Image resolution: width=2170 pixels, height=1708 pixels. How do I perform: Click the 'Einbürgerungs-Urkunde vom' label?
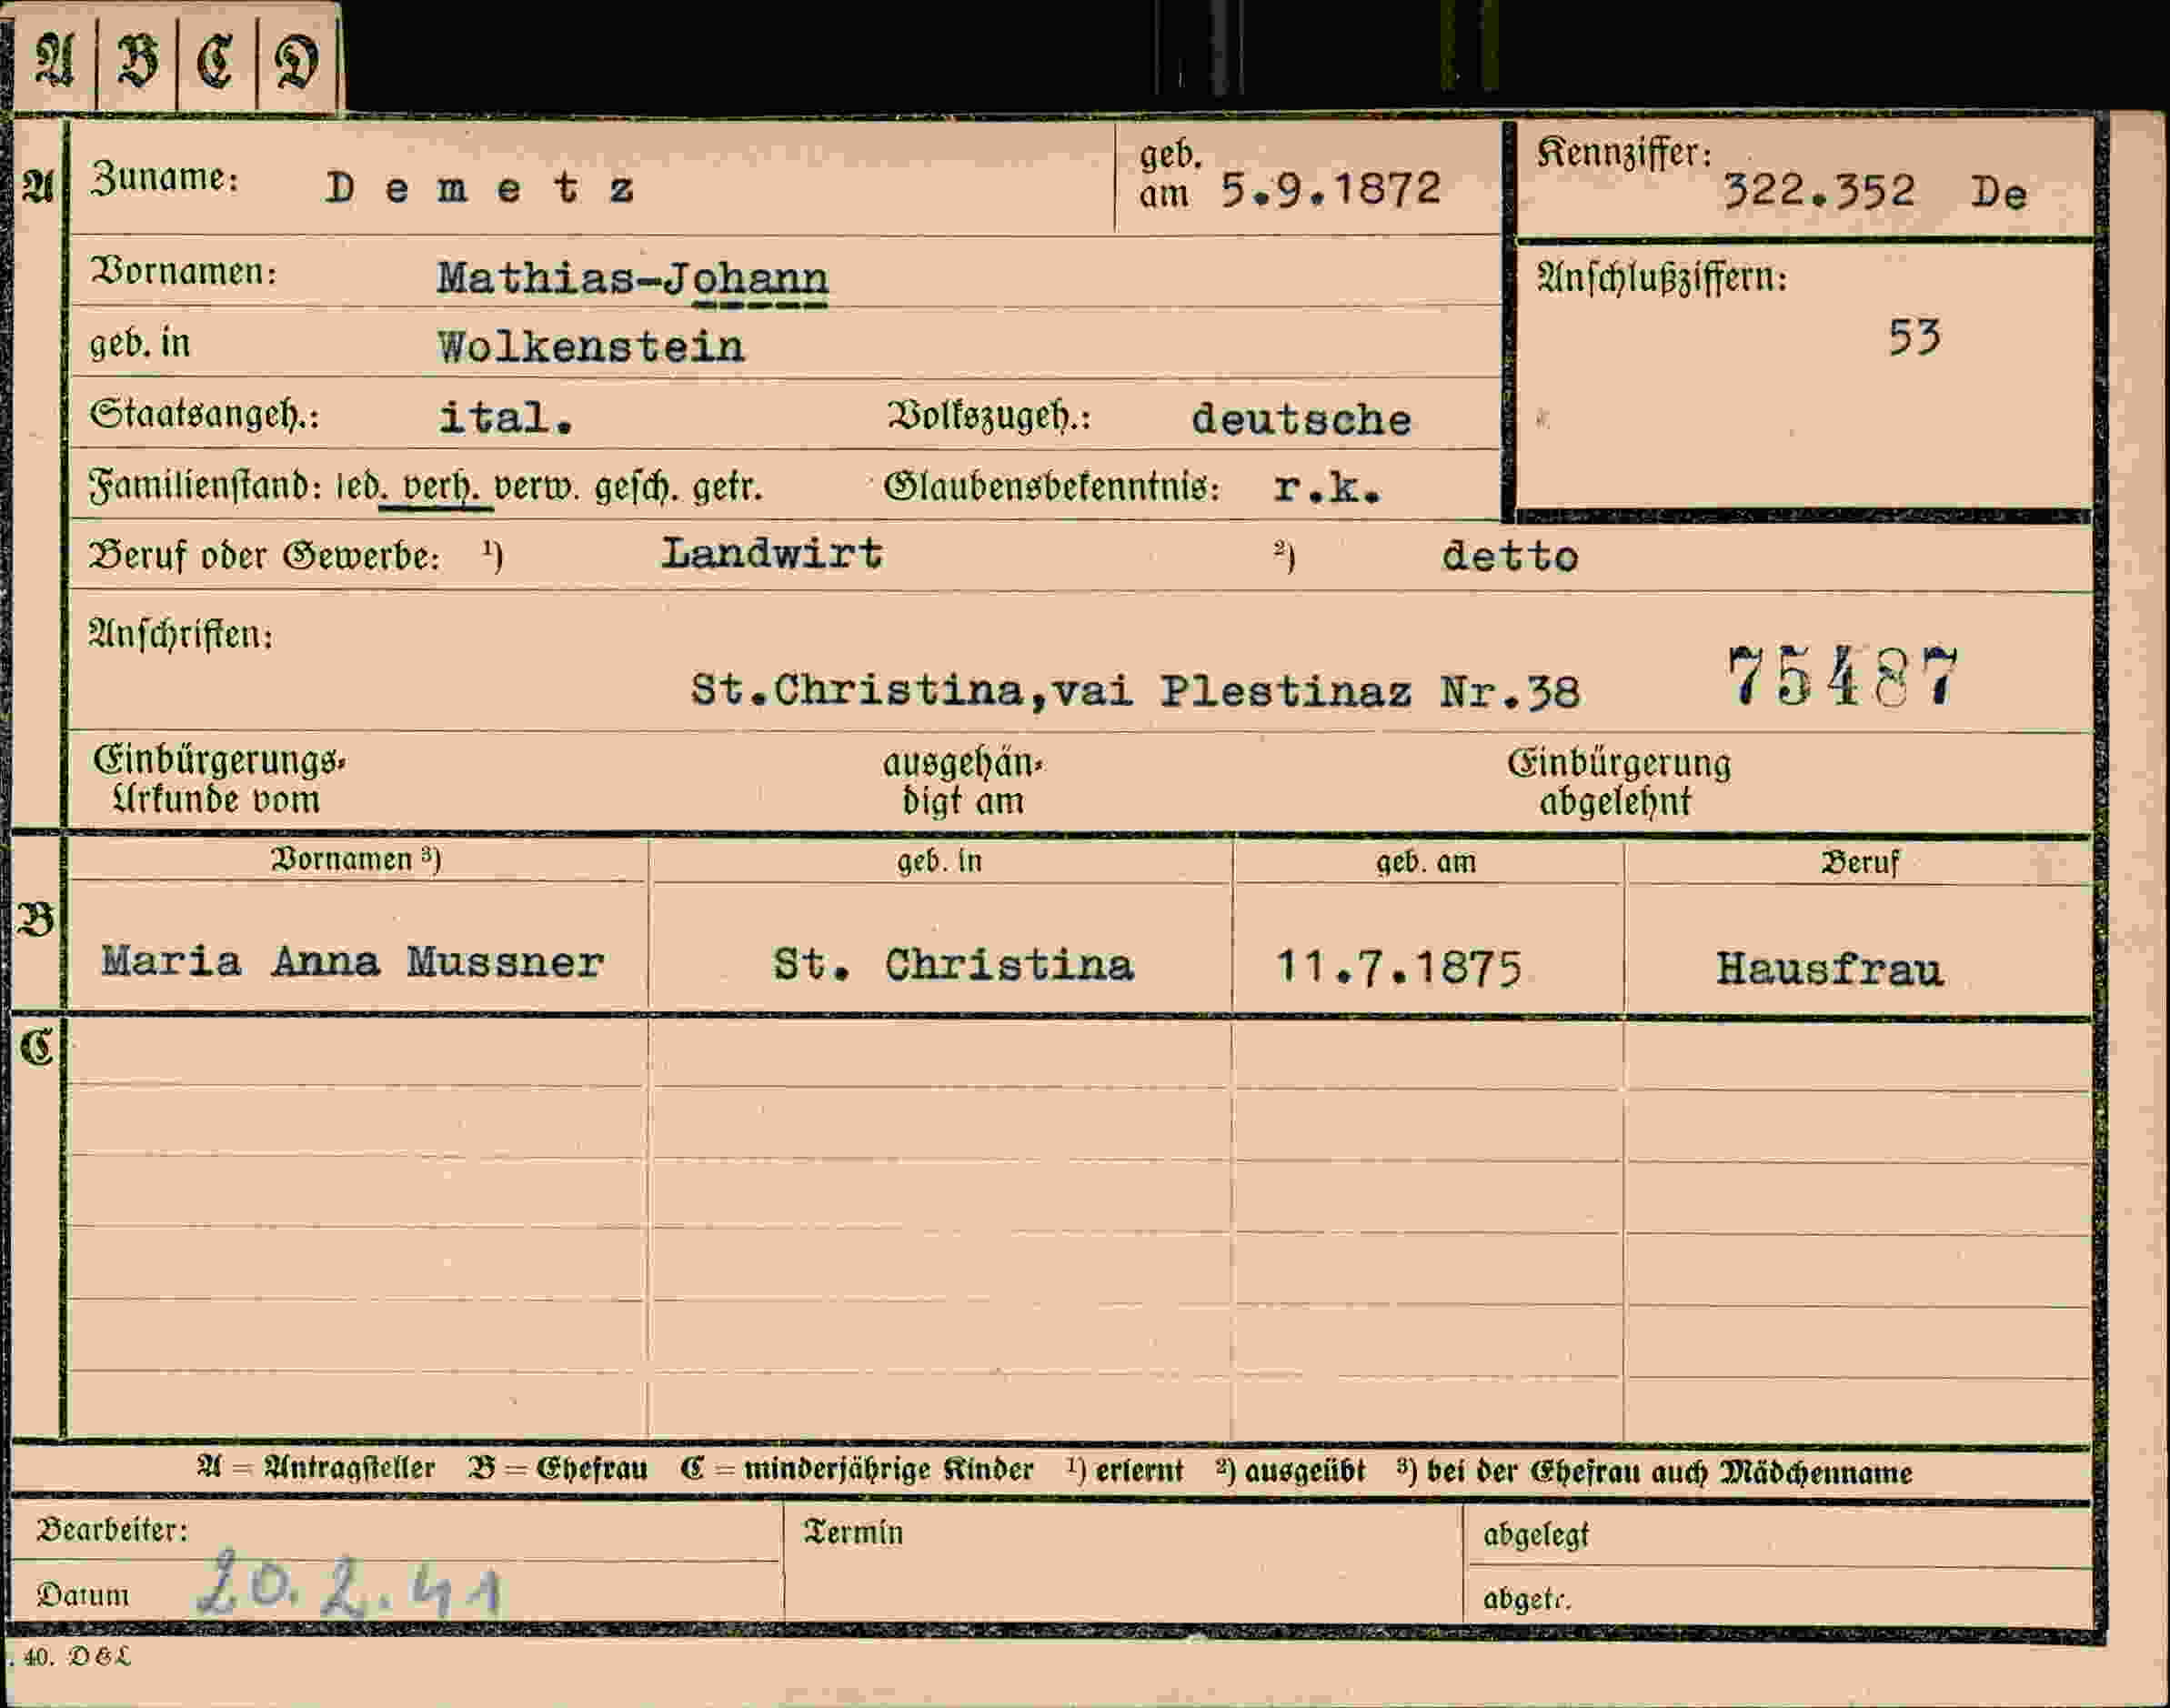[x=219, y=780]
